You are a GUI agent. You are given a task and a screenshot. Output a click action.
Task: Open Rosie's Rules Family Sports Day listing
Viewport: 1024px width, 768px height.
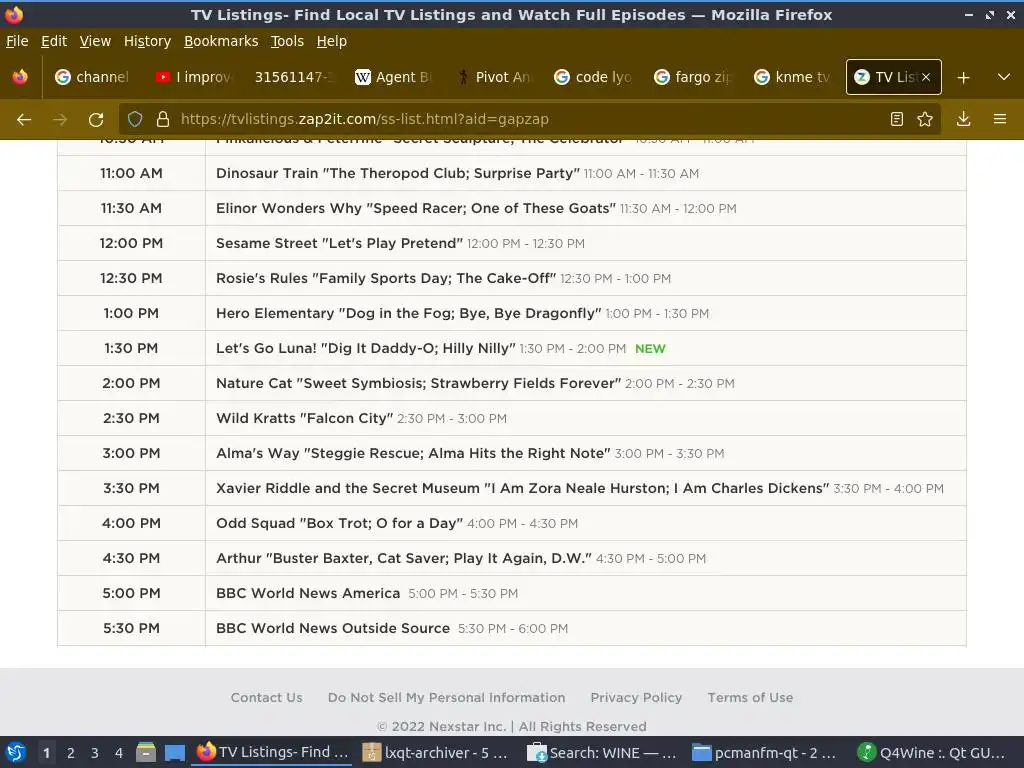[x=386, y=278]
